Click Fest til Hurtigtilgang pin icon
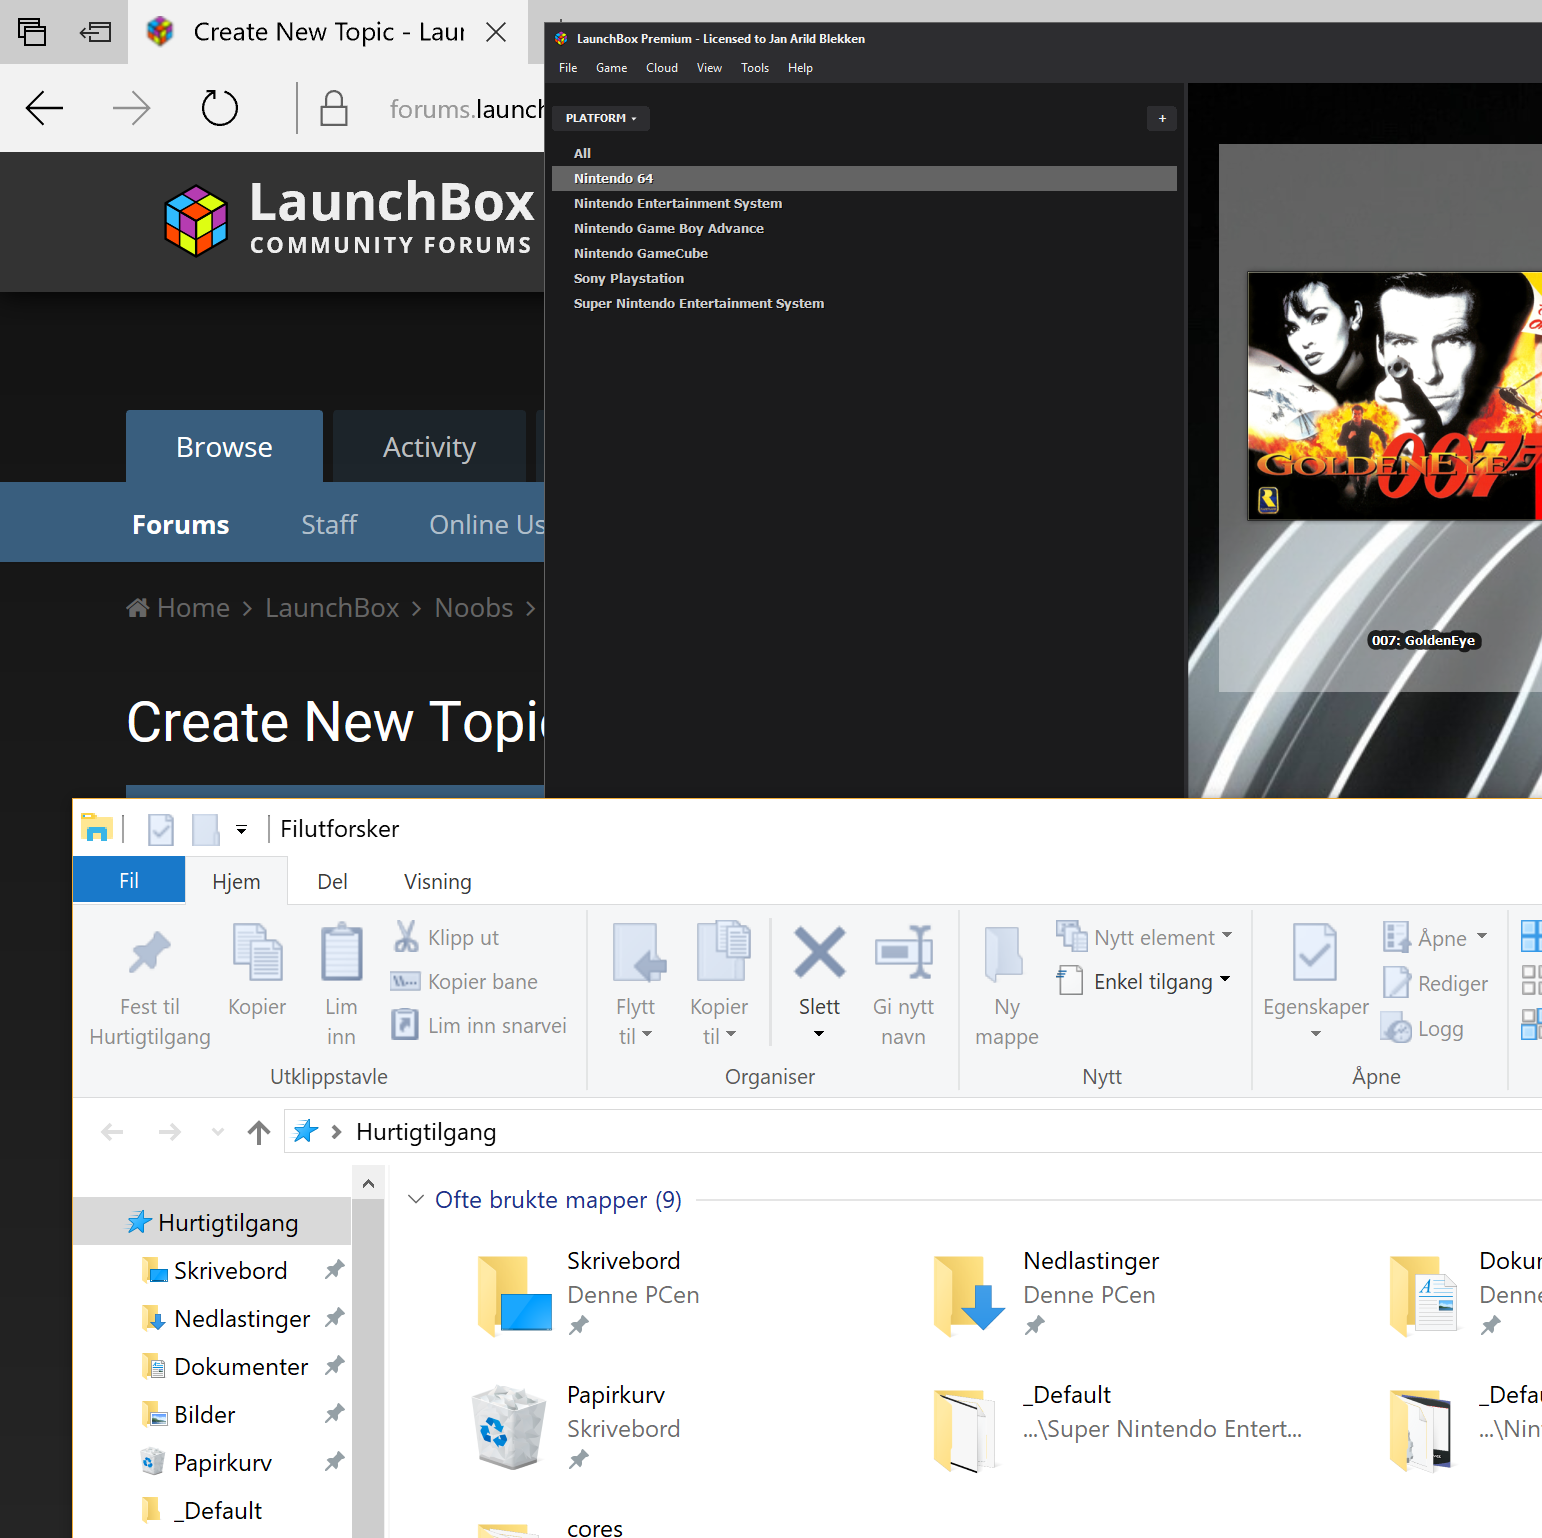 (150, 951)
